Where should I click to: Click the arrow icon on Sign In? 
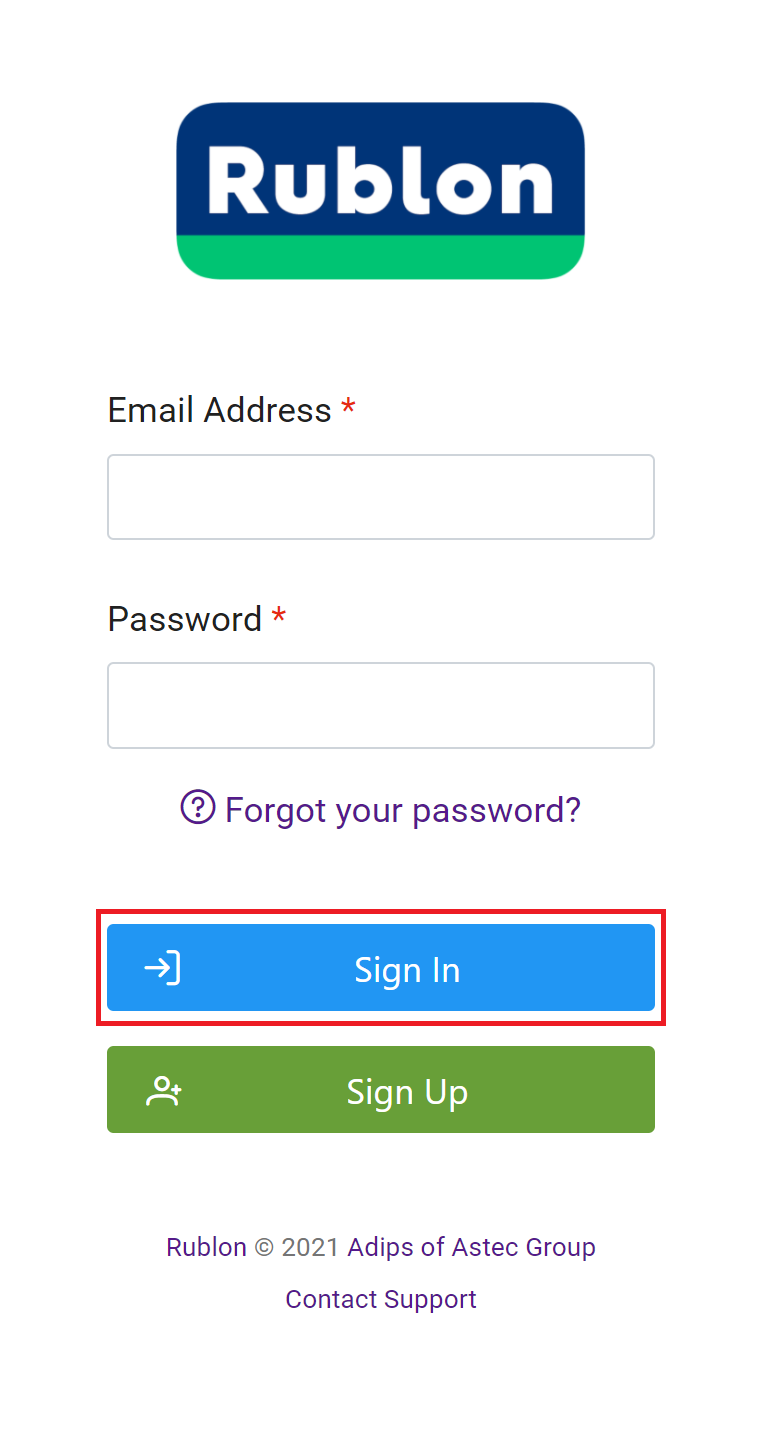coord(162,968)
